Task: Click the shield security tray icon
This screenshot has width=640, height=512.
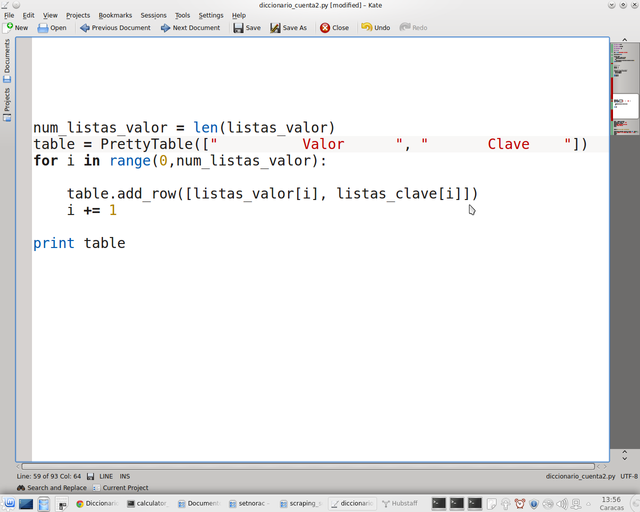Action: coord(533,504)
